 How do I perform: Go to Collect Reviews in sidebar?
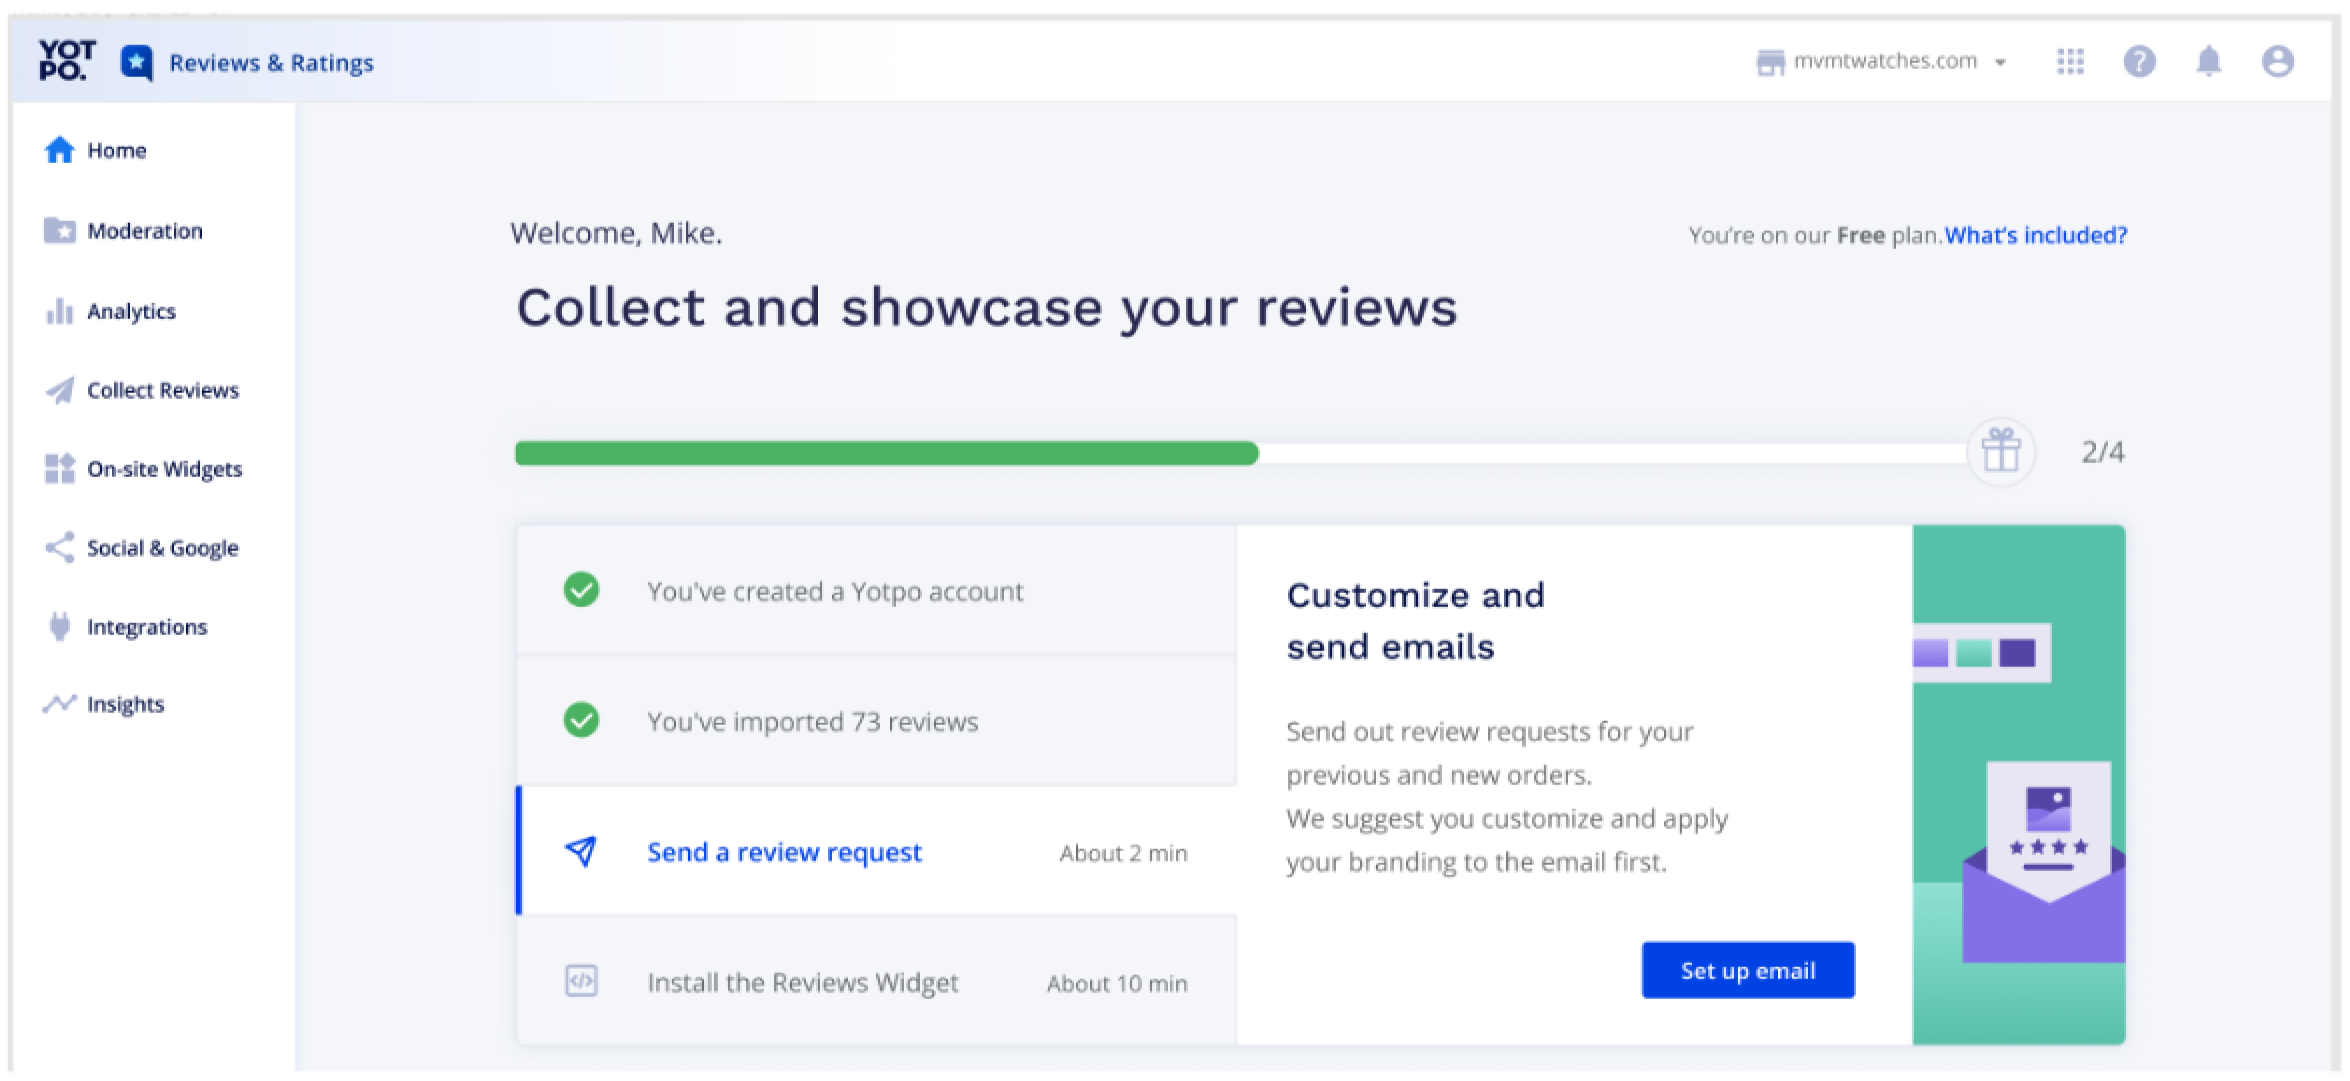162,390
